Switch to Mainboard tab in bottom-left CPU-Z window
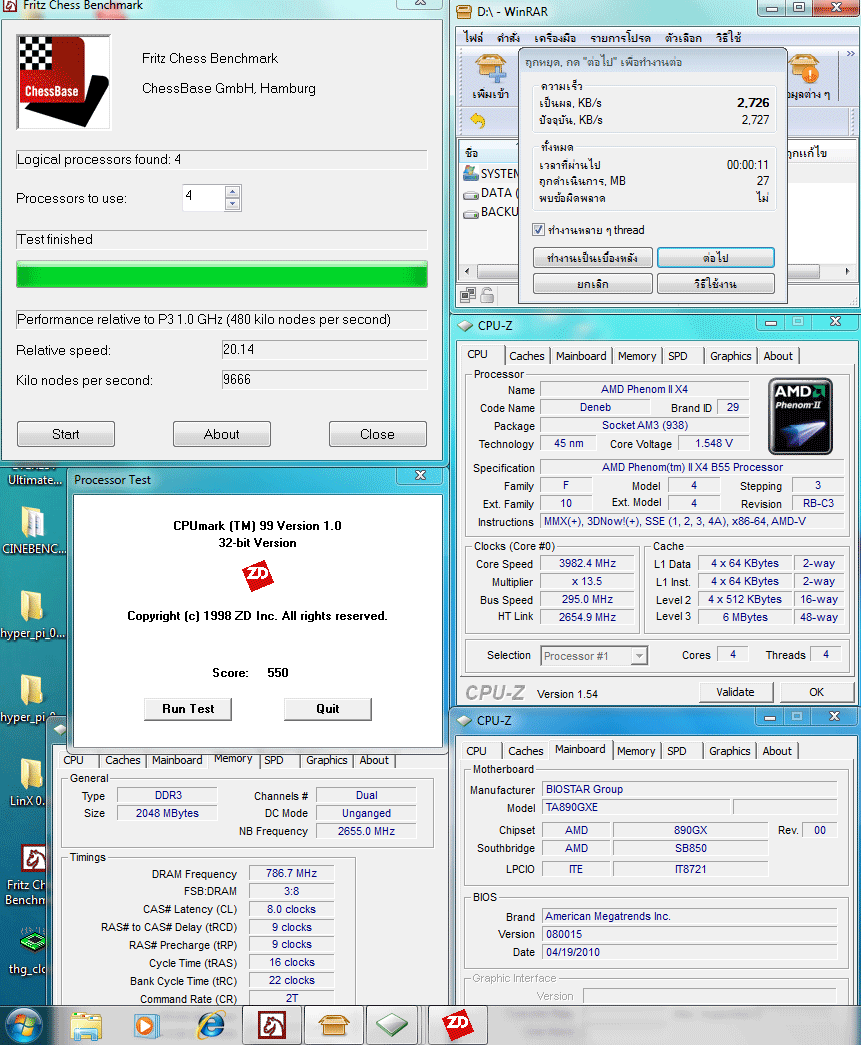 [177, 760]
